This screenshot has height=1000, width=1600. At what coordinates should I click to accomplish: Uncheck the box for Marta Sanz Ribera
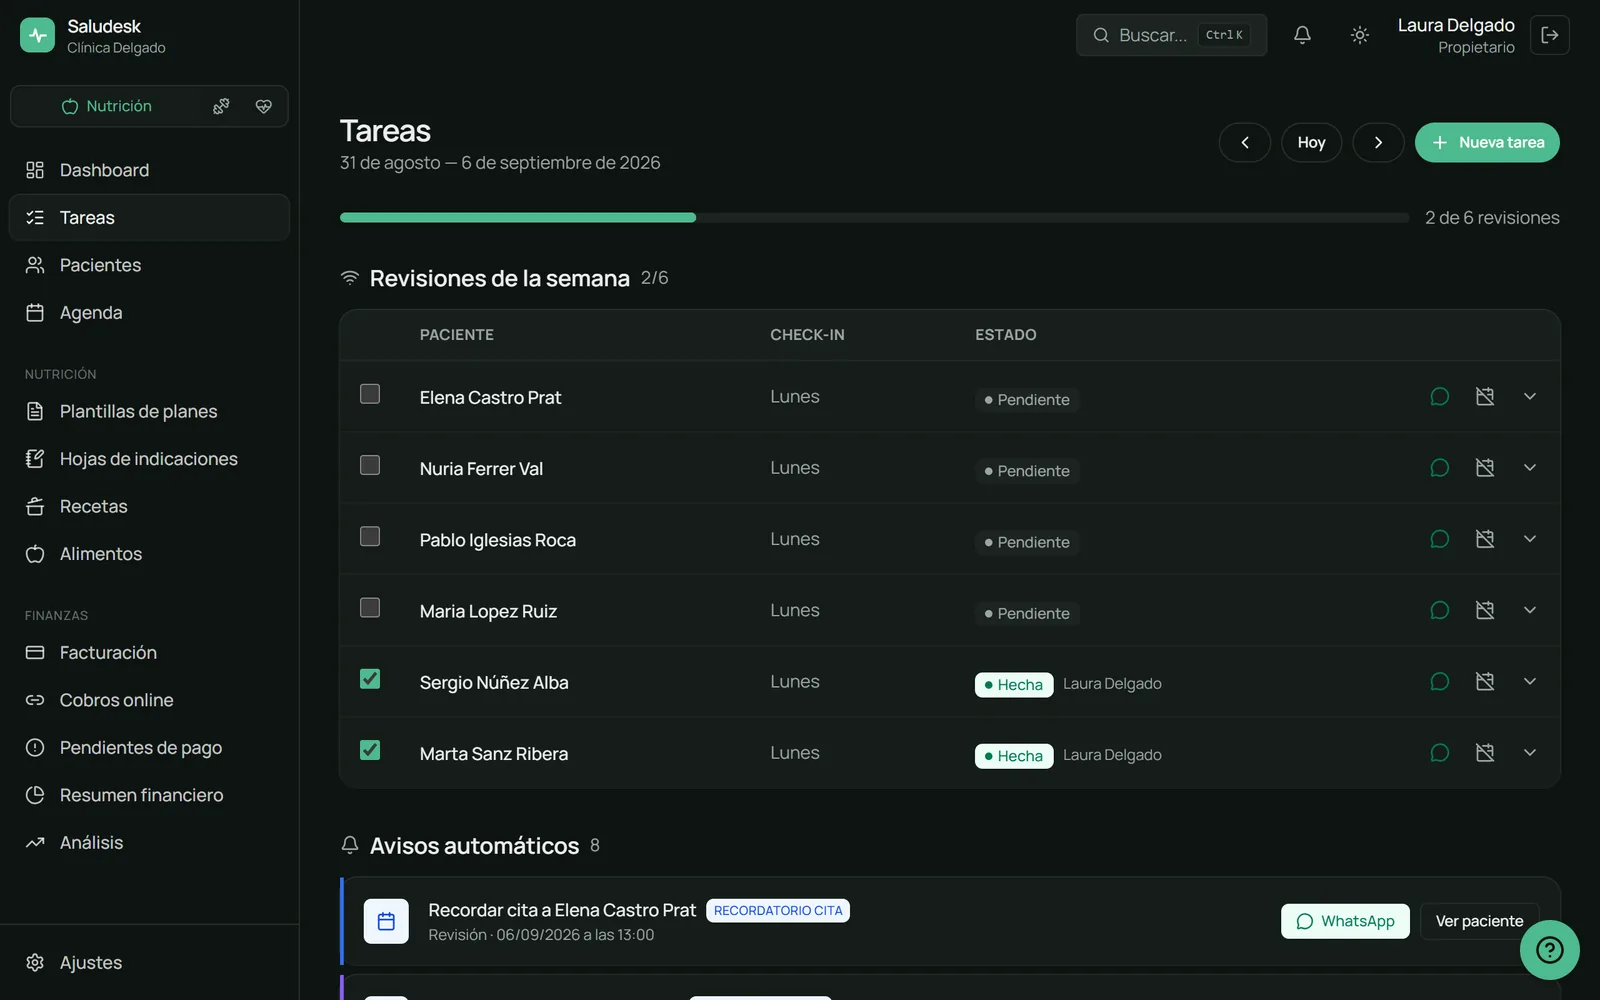pyautogui.click(x=370, y=750)
